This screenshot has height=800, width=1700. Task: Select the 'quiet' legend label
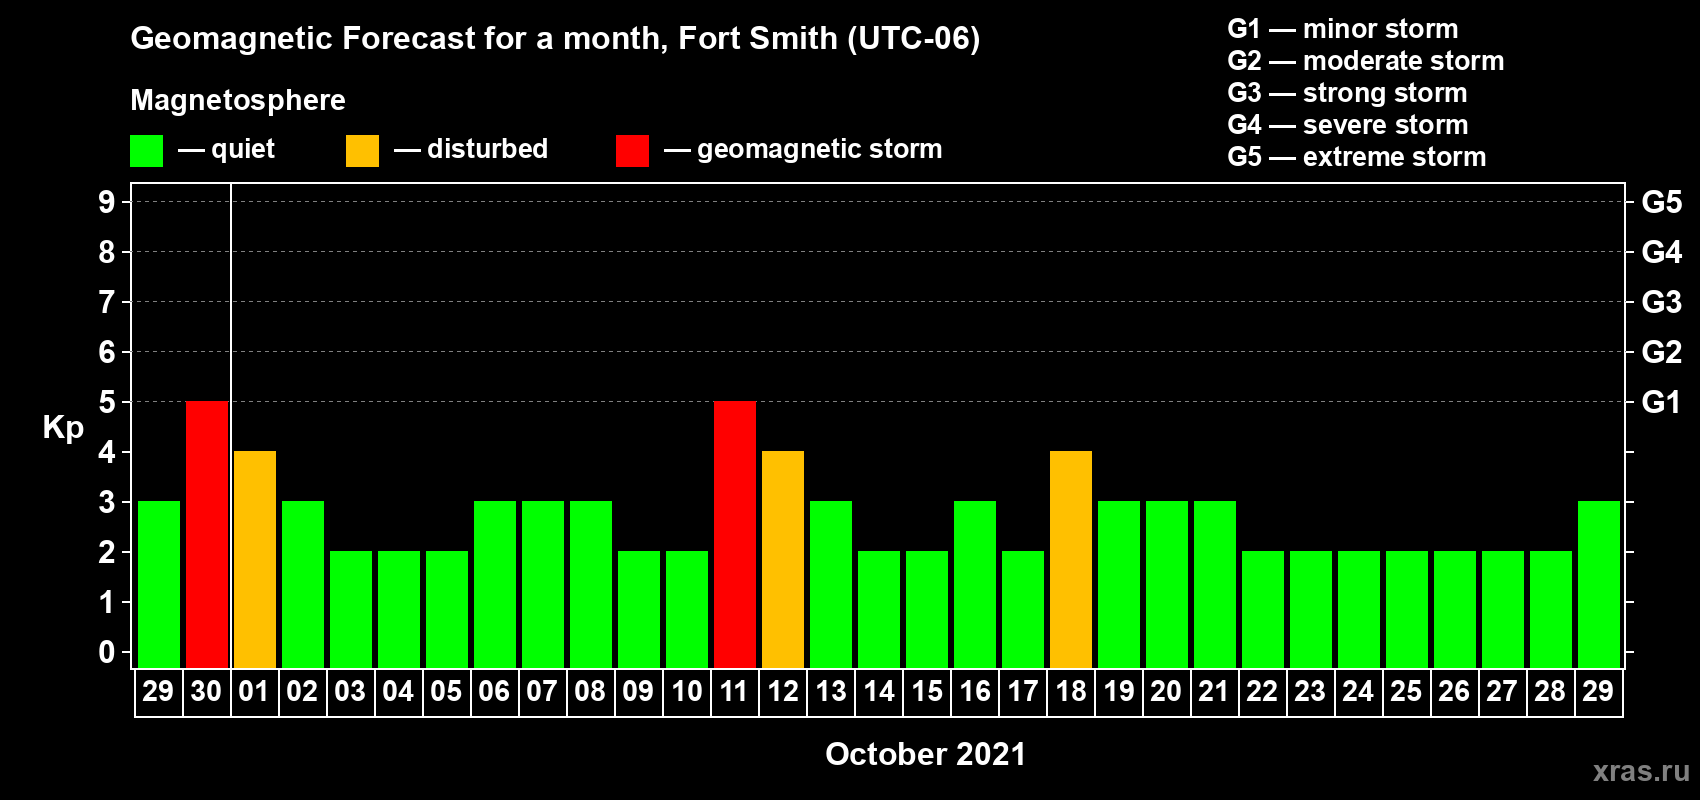(x=243, y=149)
